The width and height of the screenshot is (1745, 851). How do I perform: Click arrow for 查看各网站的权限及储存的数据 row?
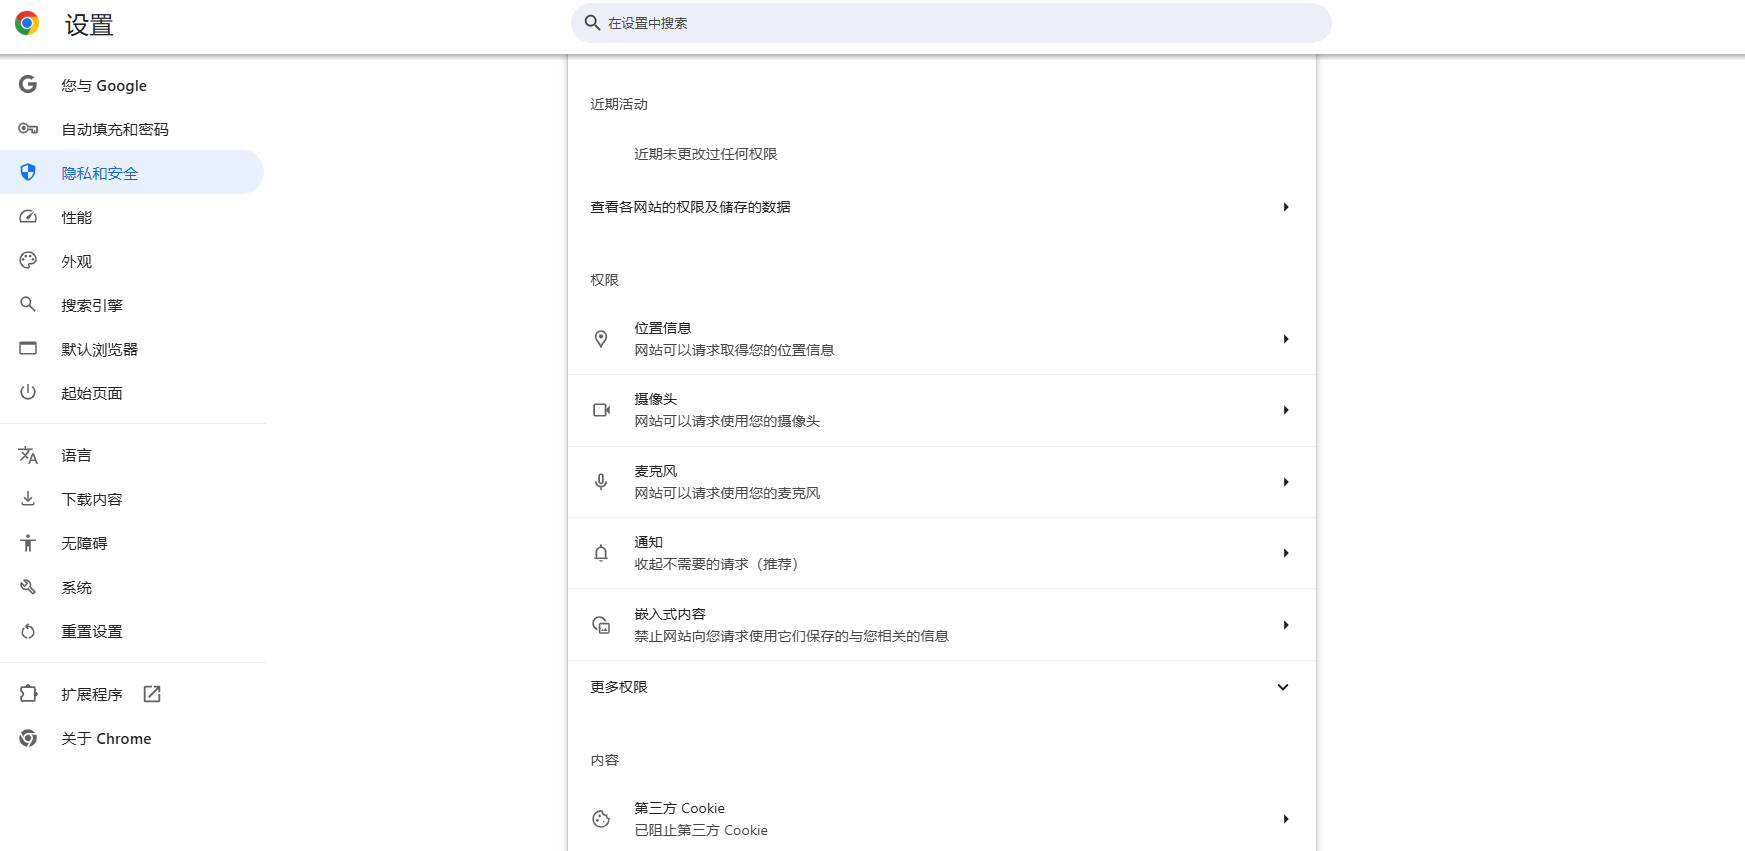(x=1286, y=207)
